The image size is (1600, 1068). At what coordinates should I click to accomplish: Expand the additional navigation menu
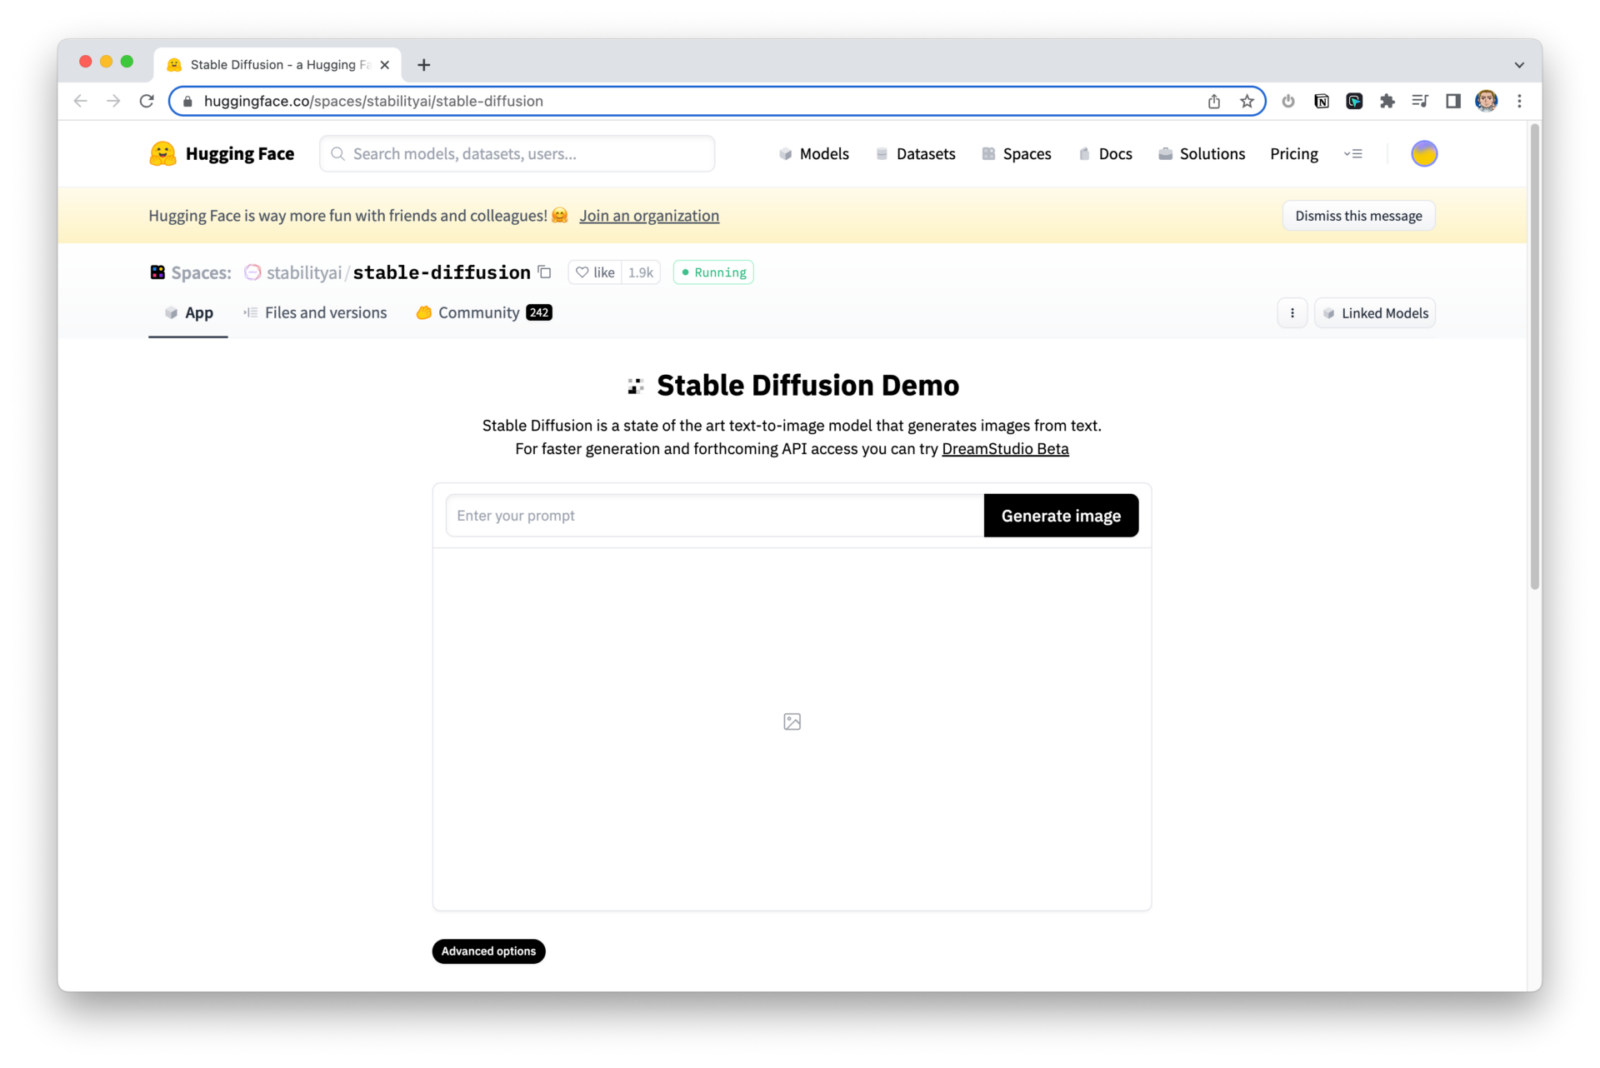pos(1353,154)
